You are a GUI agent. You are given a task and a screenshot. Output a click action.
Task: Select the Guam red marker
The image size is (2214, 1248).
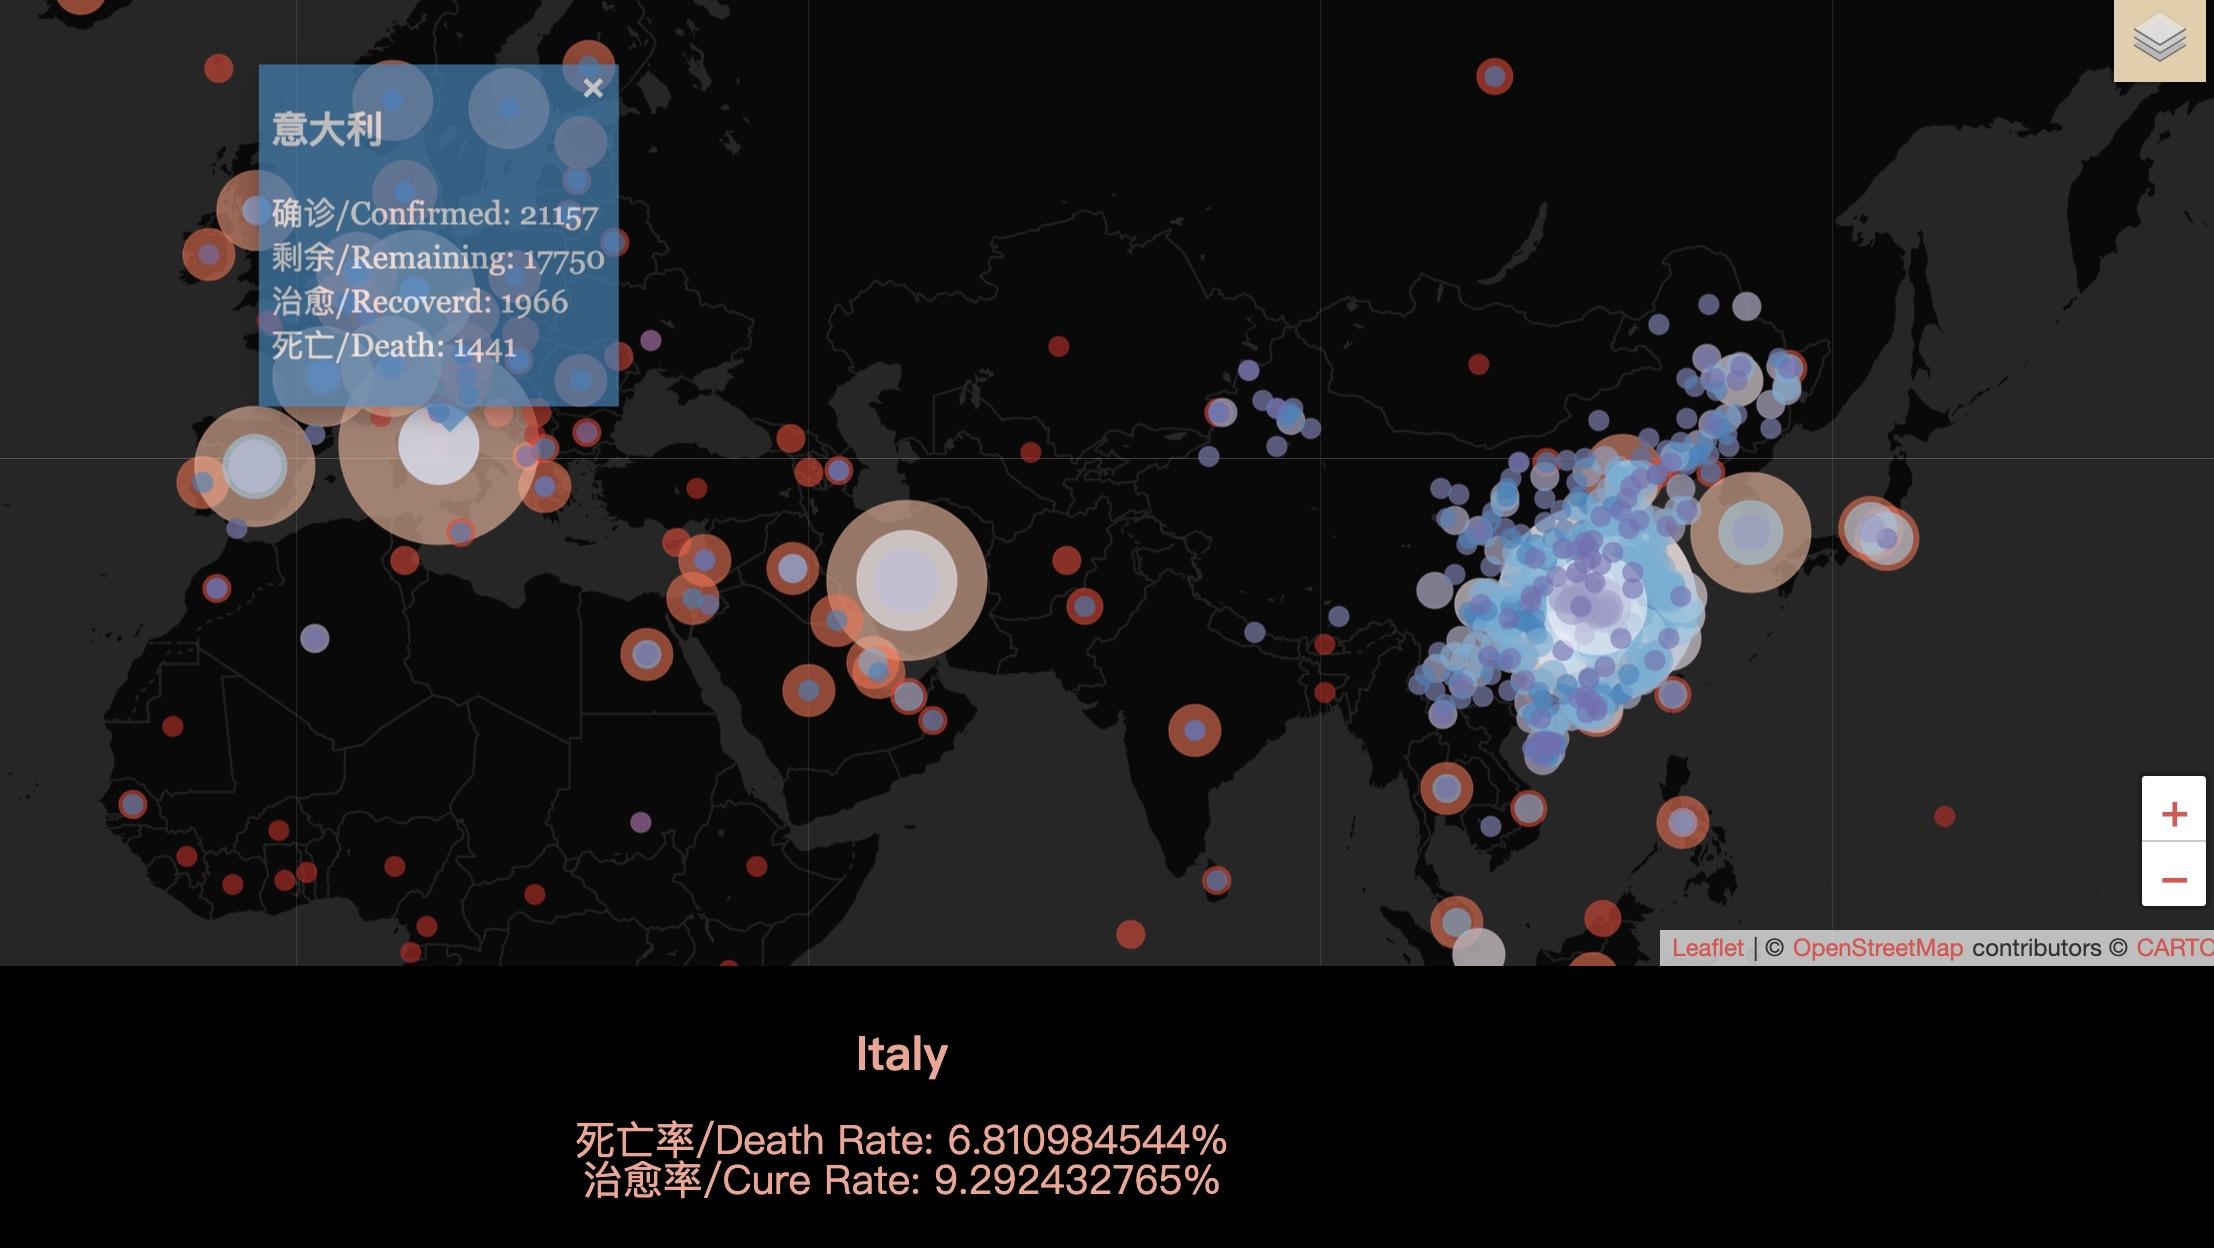click(1944, 816)
